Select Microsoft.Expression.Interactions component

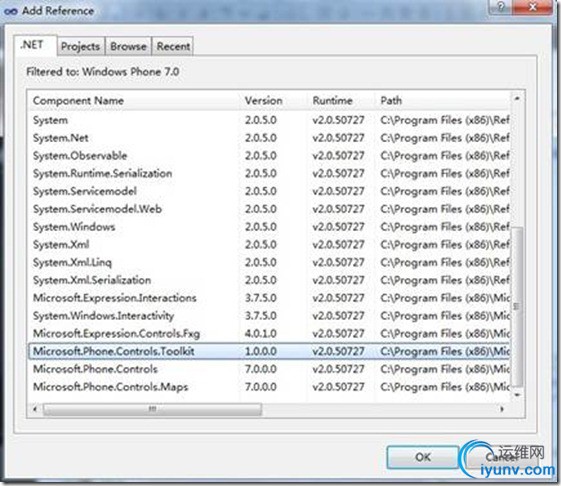pyautogui.click(x=269, y=298)
